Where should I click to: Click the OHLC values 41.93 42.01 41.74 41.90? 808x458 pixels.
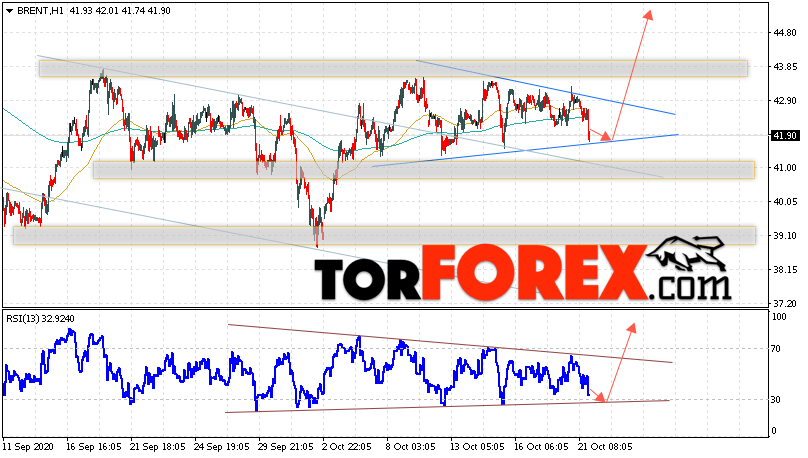point(120,11)
